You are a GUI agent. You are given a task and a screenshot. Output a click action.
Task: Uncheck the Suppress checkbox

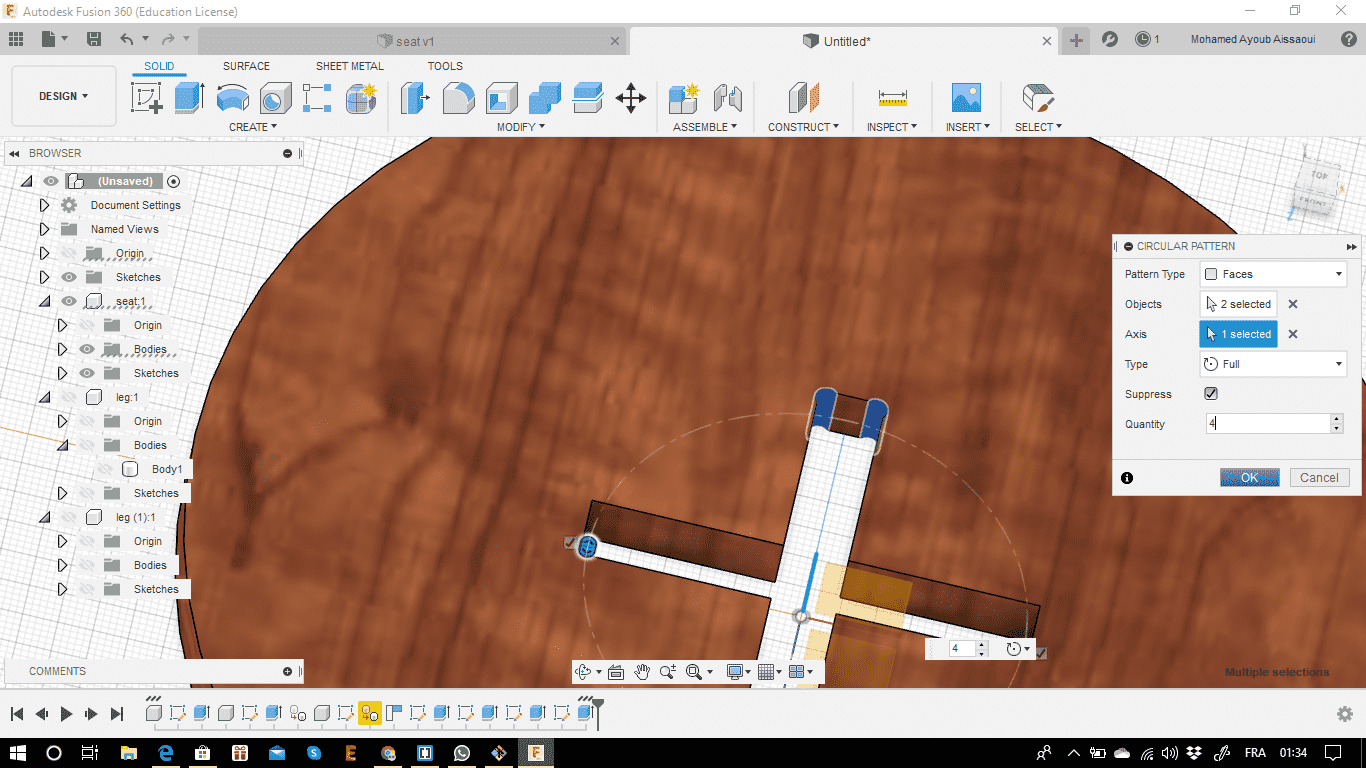[x=1211, y=394]
